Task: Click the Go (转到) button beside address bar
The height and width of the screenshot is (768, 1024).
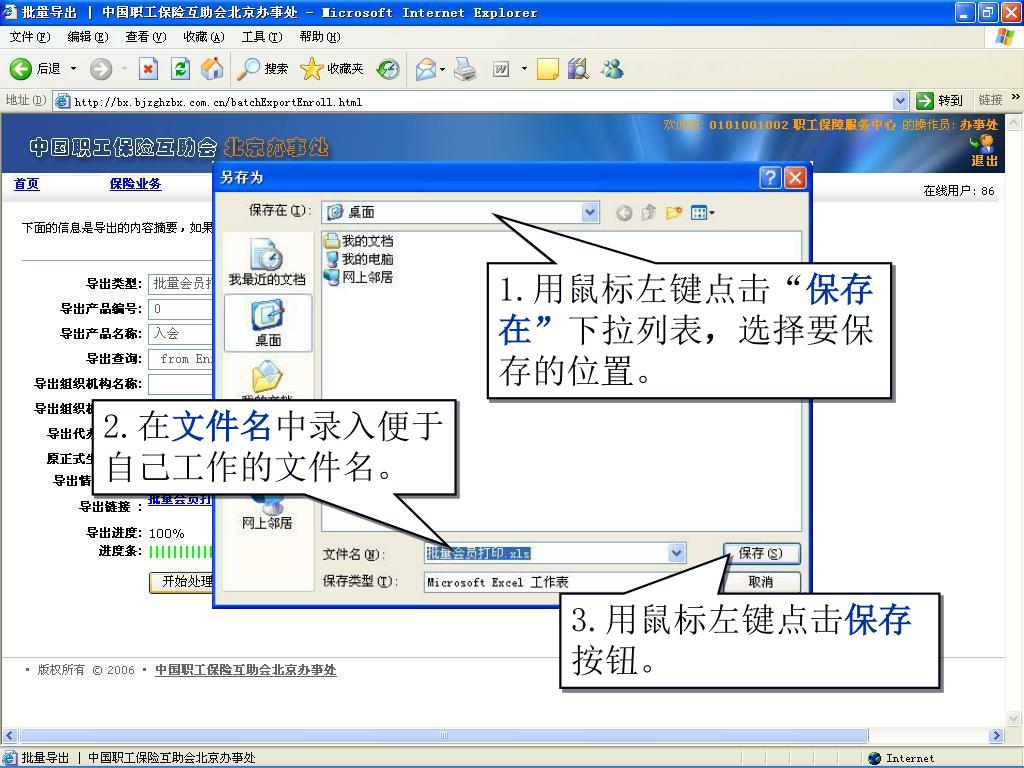Action: [x=940, y=101]
